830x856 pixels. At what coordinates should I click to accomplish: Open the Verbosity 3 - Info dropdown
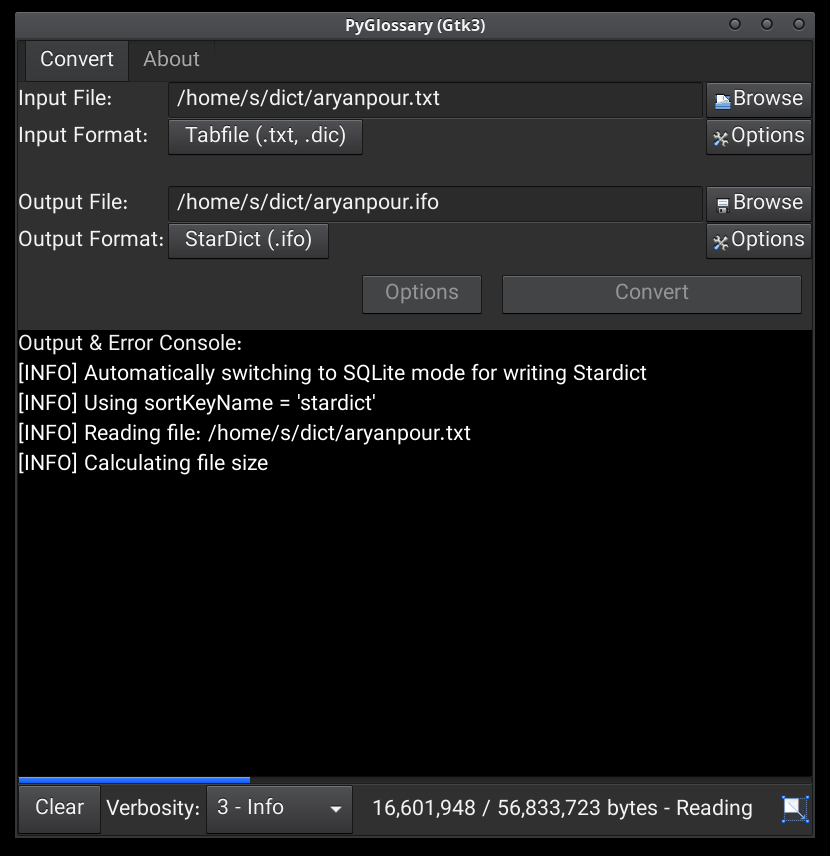279,809
